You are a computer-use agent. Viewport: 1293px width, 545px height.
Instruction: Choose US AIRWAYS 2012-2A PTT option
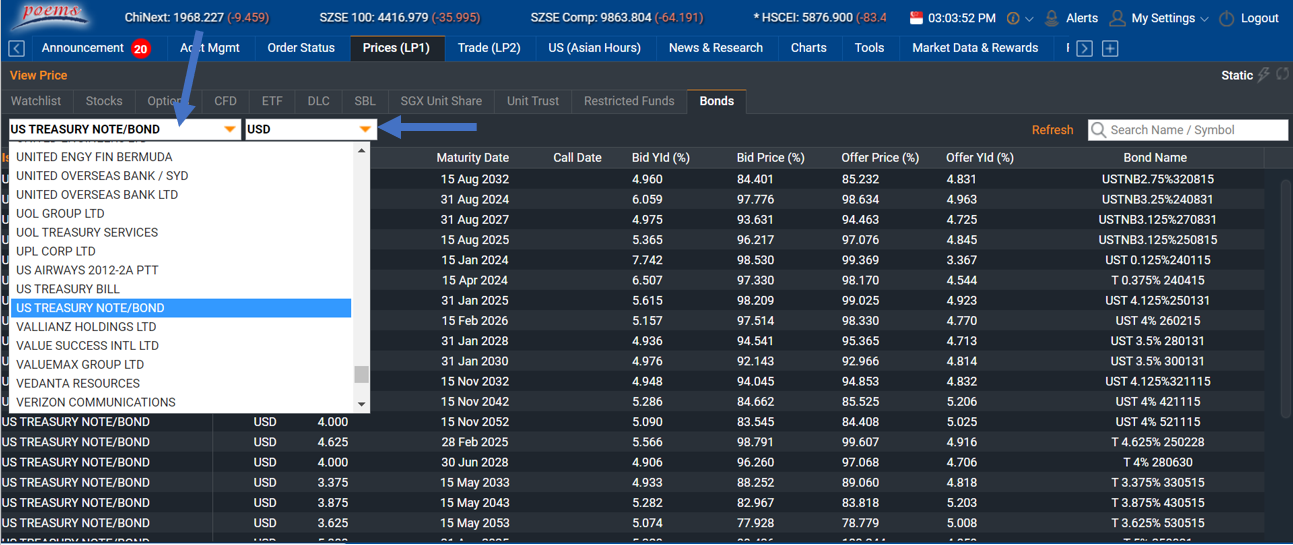tap(181, 270)
